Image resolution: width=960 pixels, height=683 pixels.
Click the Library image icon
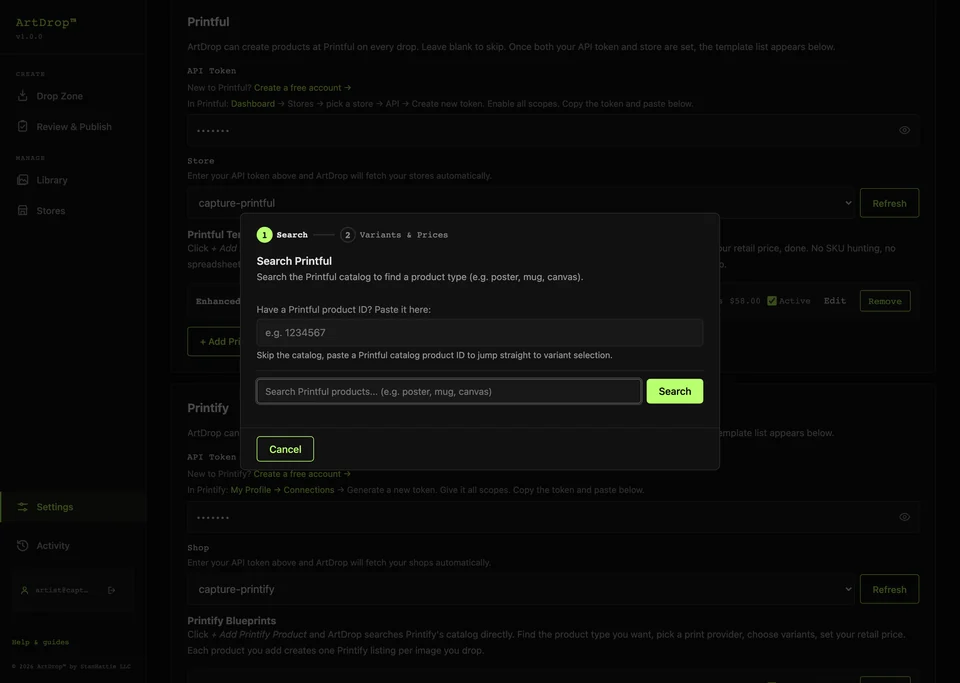(x=23, y=180)
